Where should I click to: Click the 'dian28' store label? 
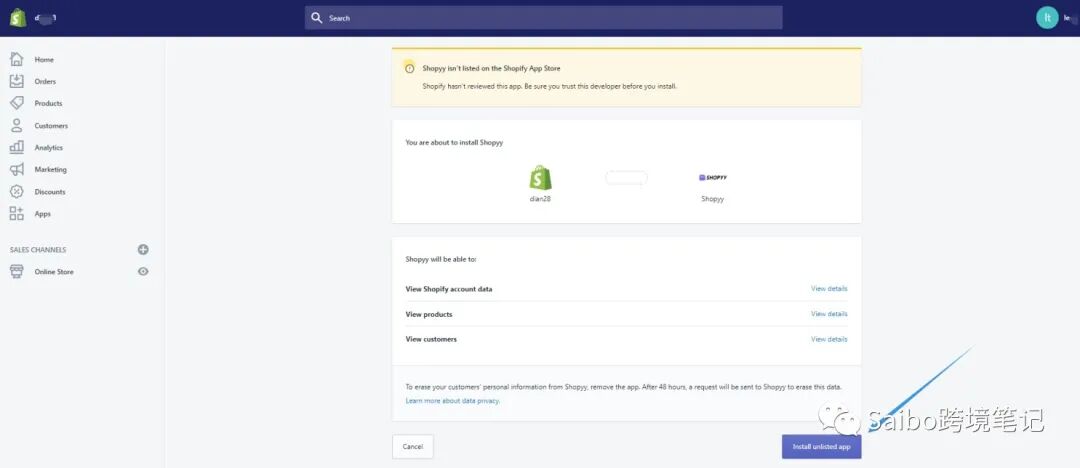pos(541,199)
